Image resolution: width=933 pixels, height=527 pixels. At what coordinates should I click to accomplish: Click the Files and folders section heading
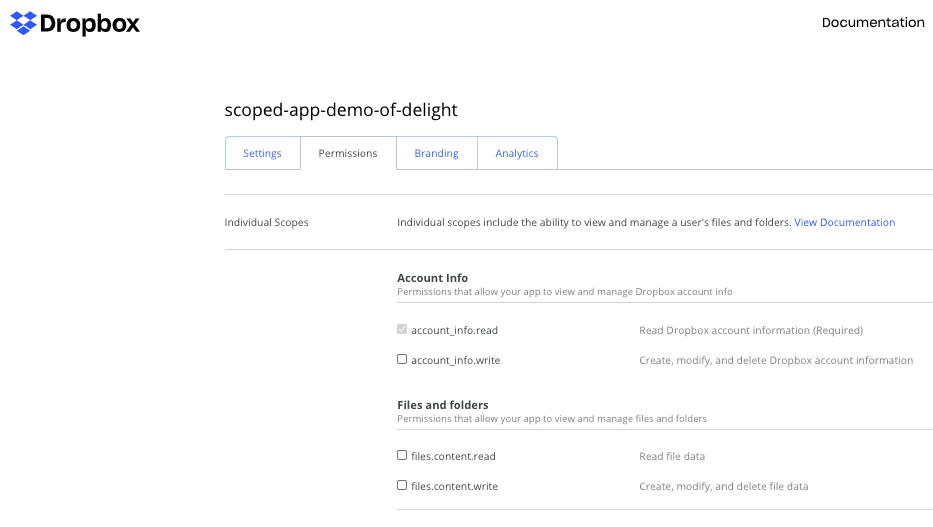pos(443,405)
